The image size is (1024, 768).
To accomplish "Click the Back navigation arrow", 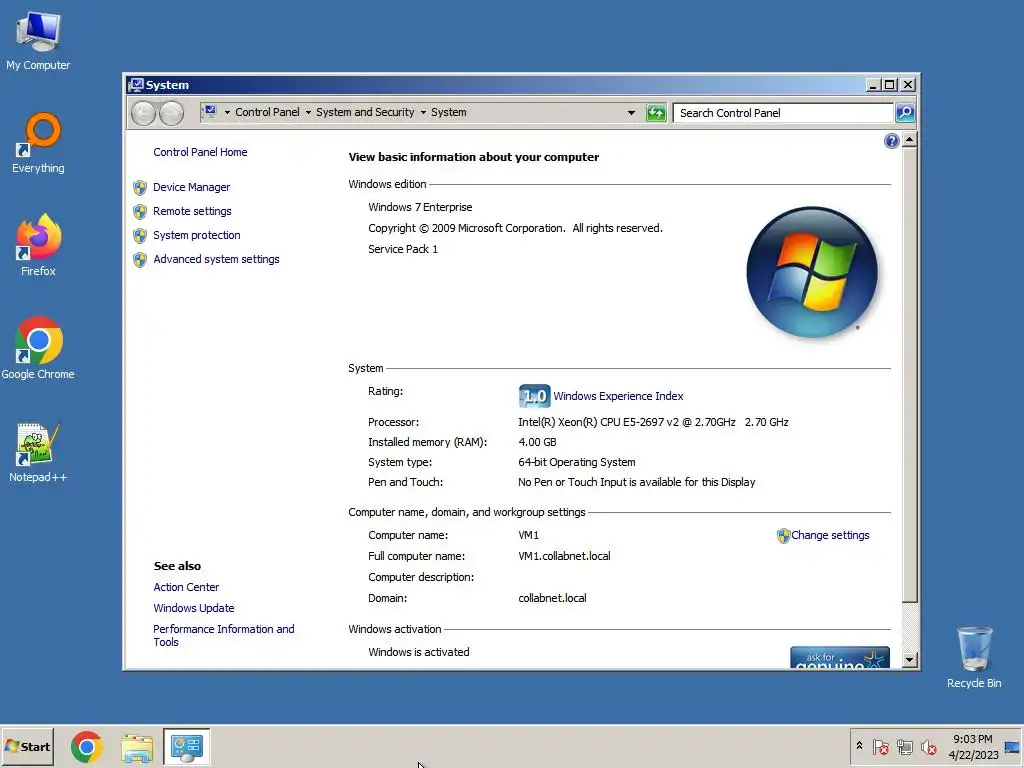I will coord(143,113).
